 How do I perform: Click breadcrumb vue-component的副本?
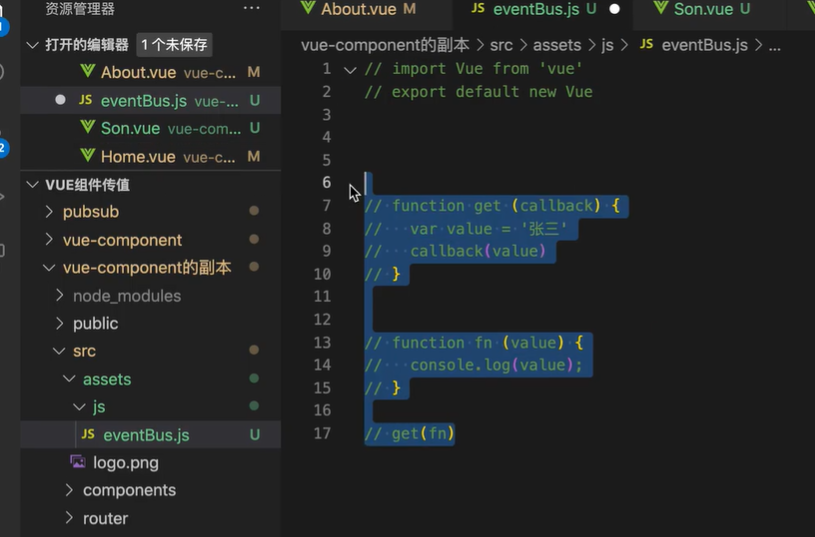[x=385, y=45]
